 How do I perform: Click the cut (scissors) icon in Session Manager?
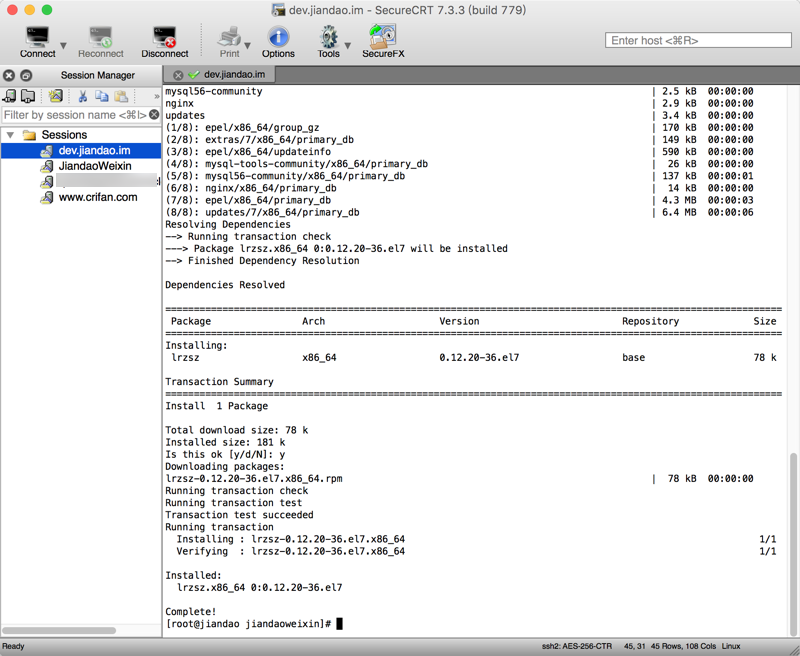click(x=83, y=96)
